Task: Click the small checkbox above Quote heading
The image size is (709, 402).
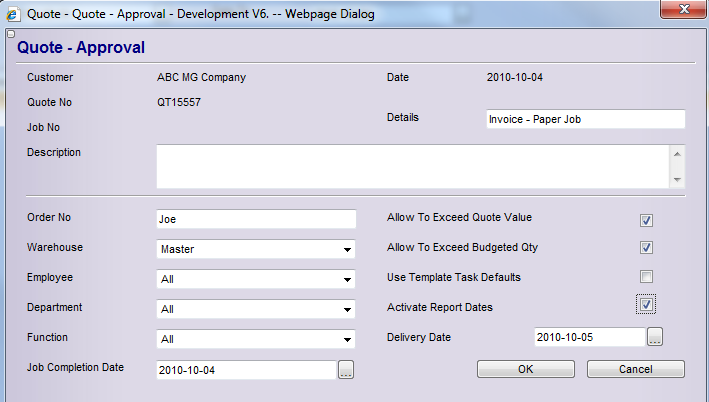Action: point(9,34)
